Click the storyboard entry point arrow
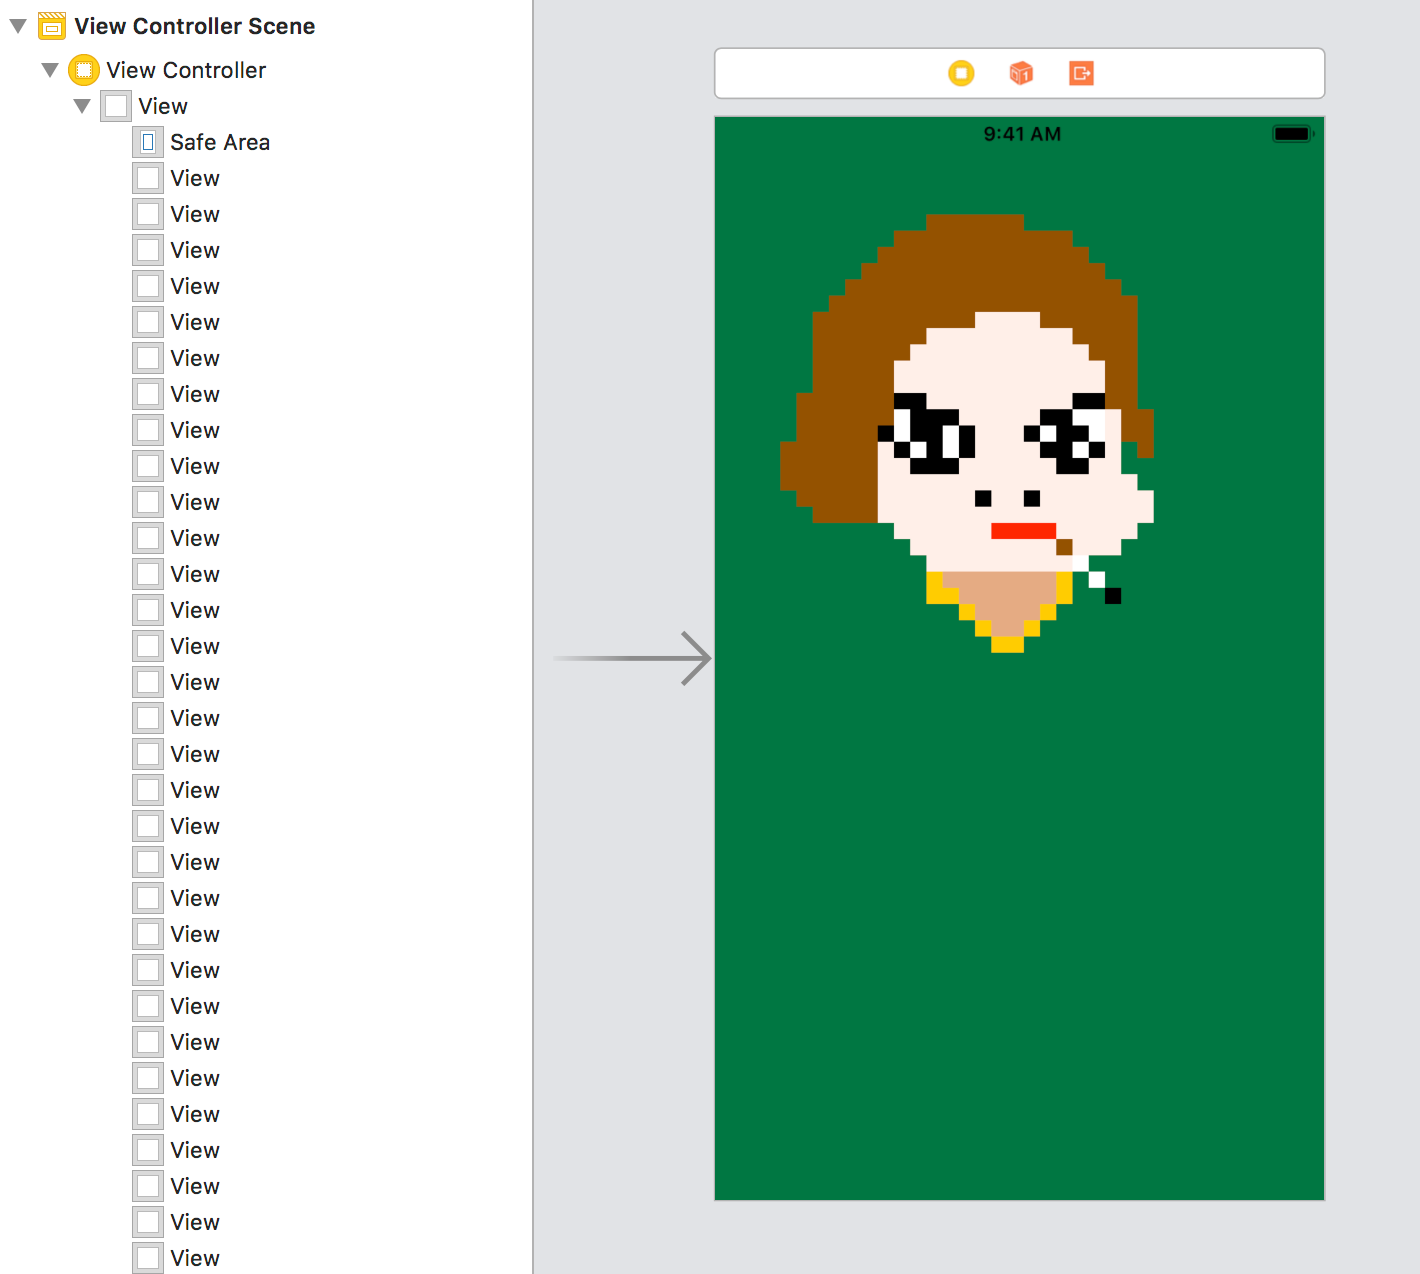 pyautogui.click(x=632, y=658)
